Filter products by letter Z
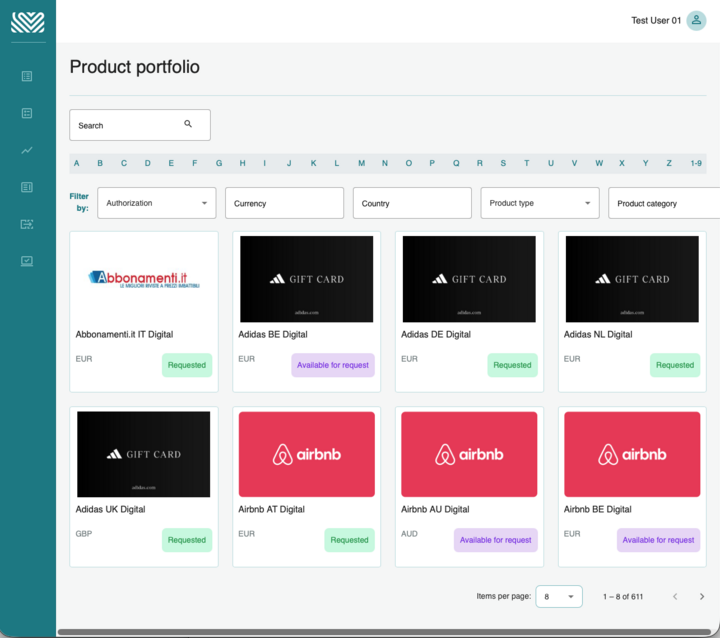Image resolution: width=720 pixels, height=638 pixels. (x=669, y=163)
